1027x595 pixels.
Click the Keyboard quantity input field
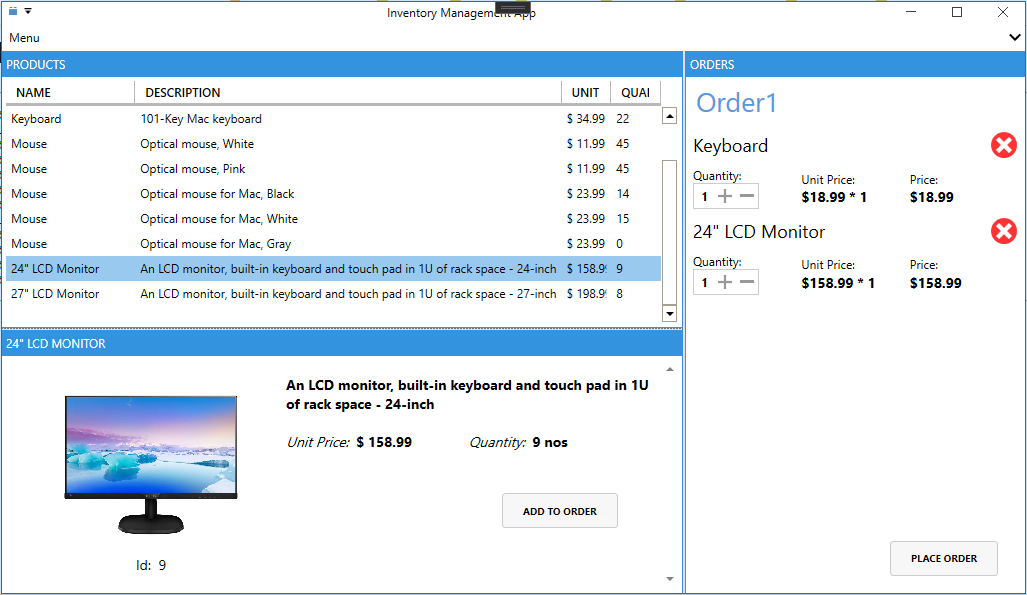click(703, 196)
